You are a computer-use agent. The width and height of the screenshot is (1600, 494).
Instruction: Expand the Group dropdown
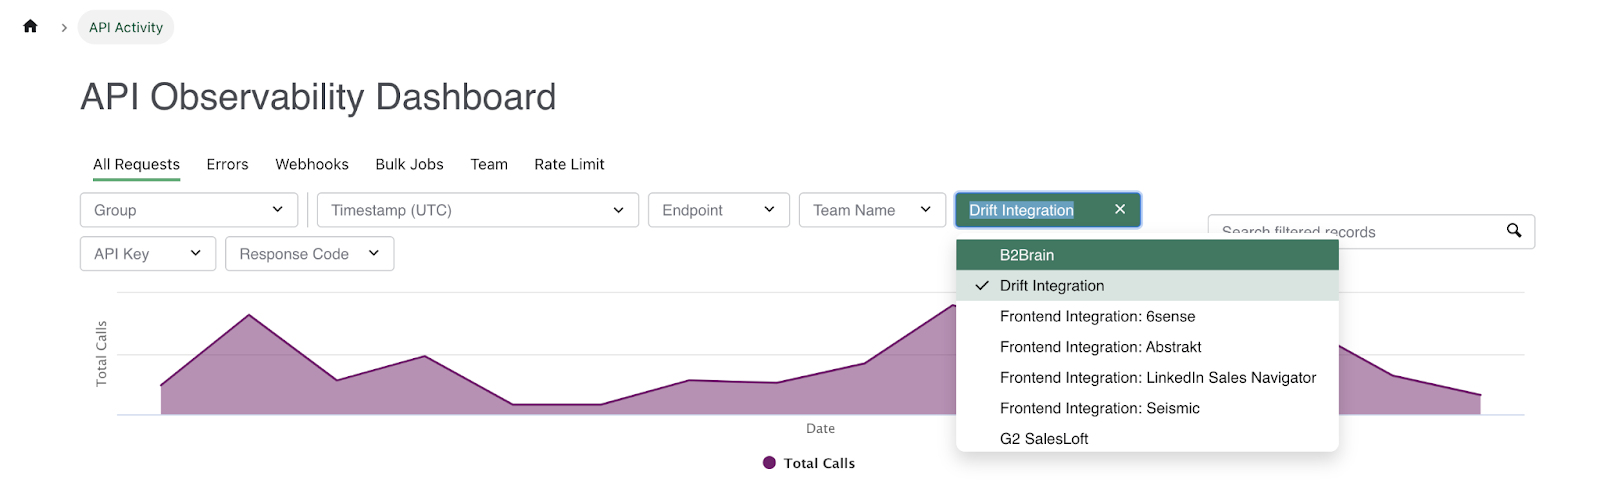189,210
